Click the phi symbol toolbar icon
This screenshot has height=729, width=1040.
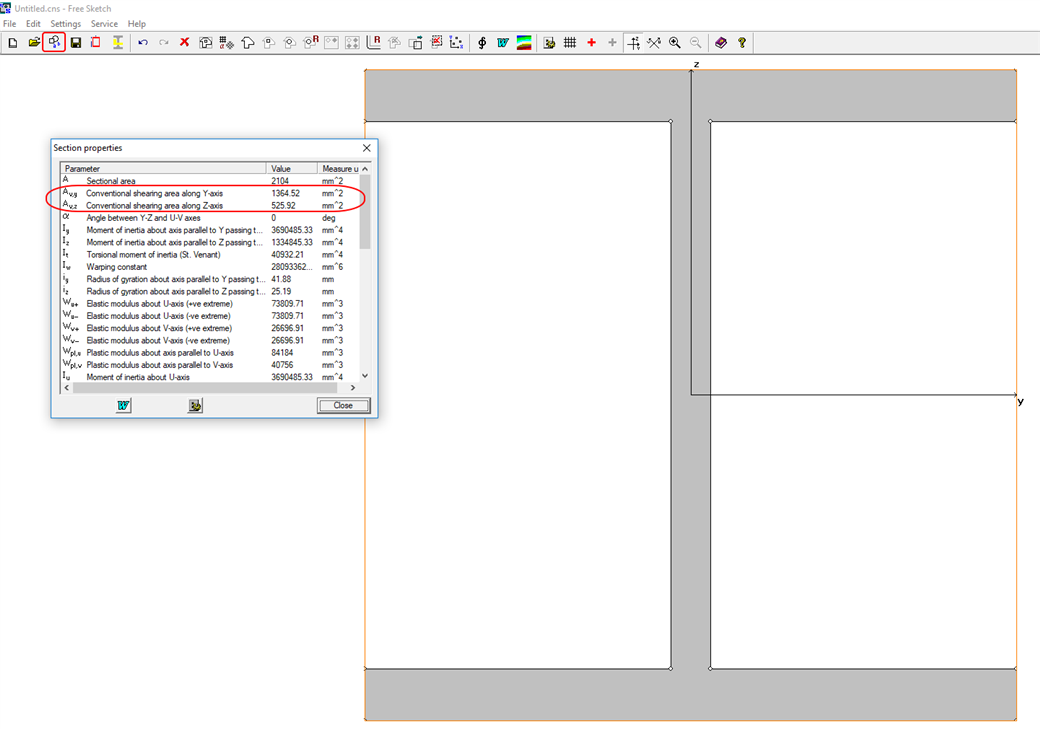(482, 42)
